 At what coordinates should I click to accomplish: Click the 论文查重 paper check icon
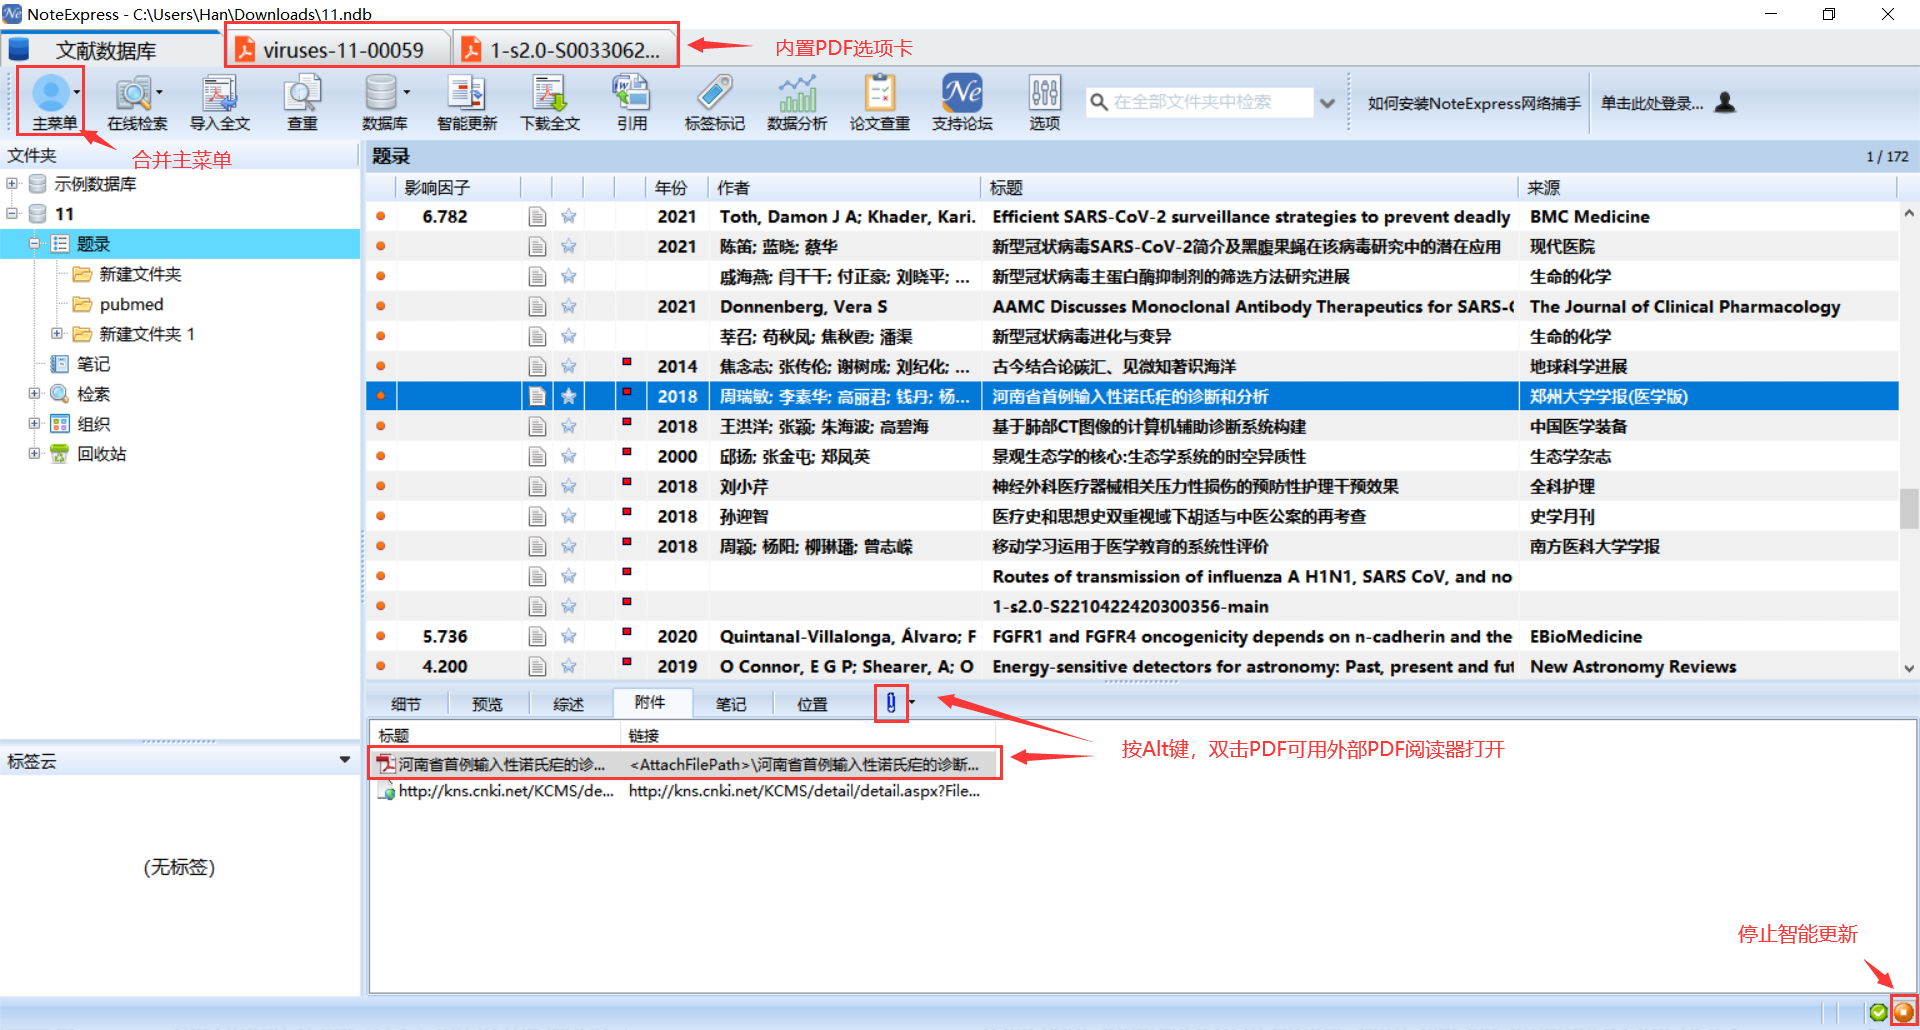click(880, 93)
